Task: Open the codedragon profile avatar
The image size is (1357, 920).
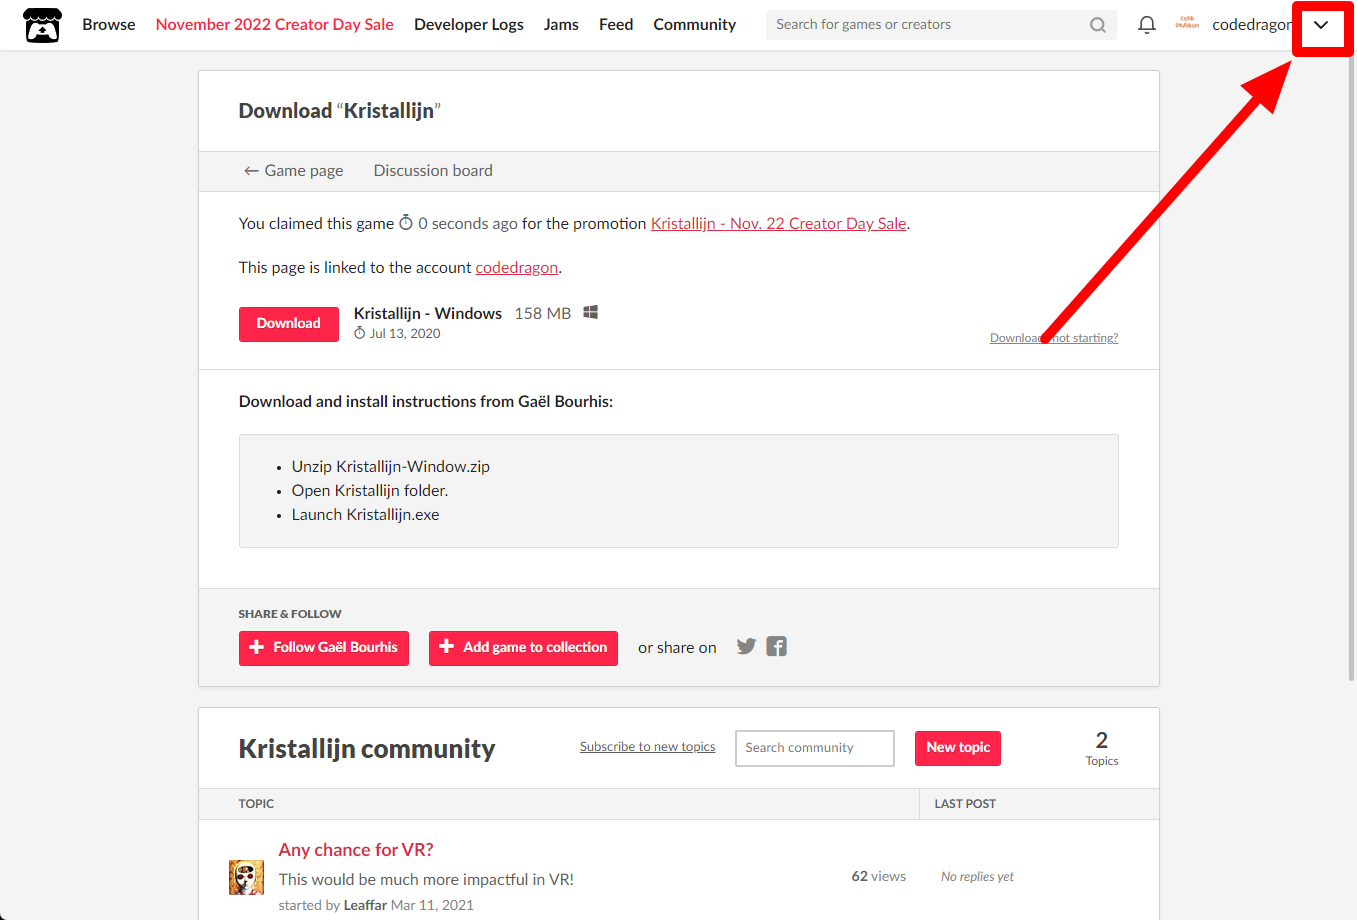Action: point(1187,24)
